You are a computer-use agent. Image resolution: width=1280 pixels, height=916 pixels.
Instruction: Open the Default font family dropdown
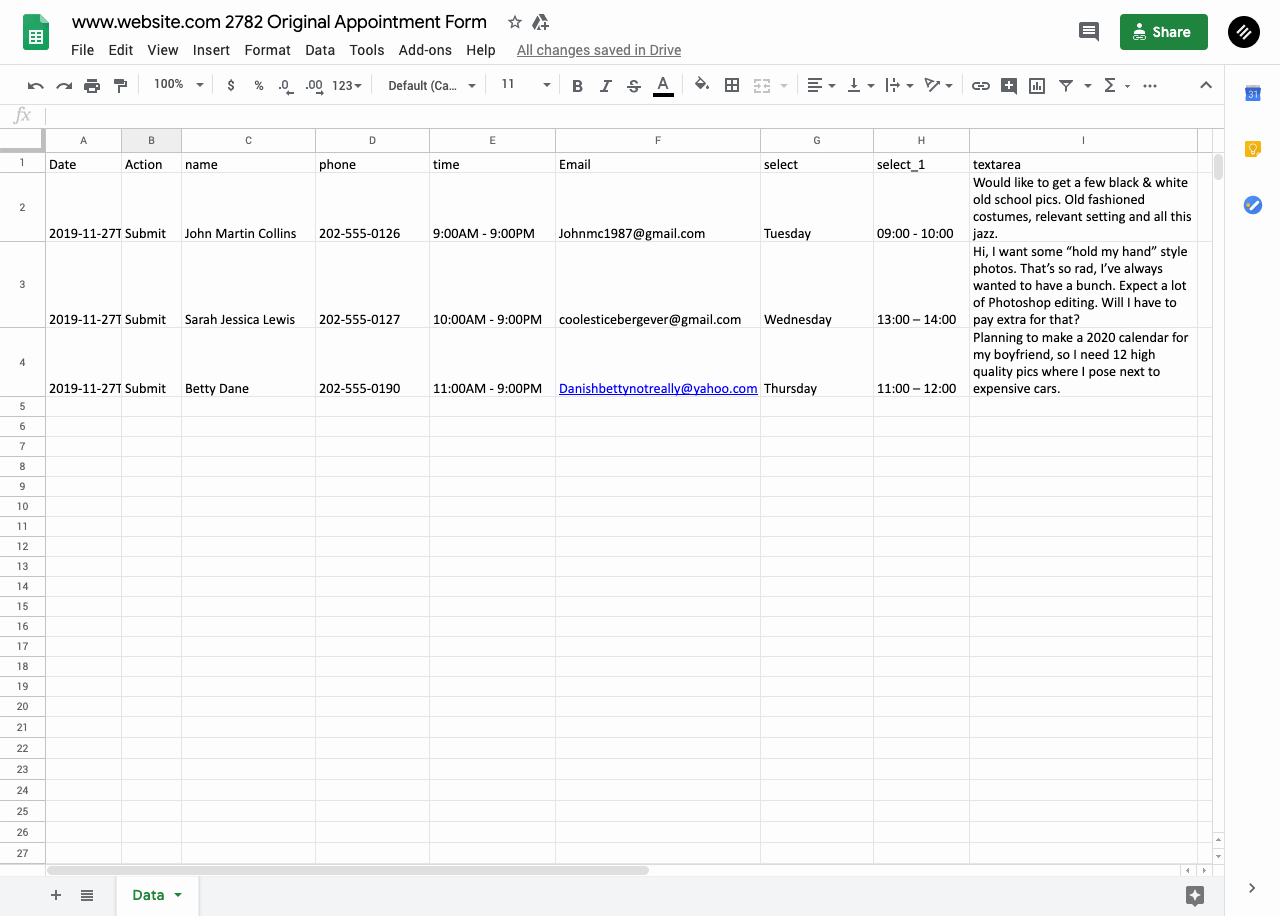pyautogui.click(x=431, y=86)
